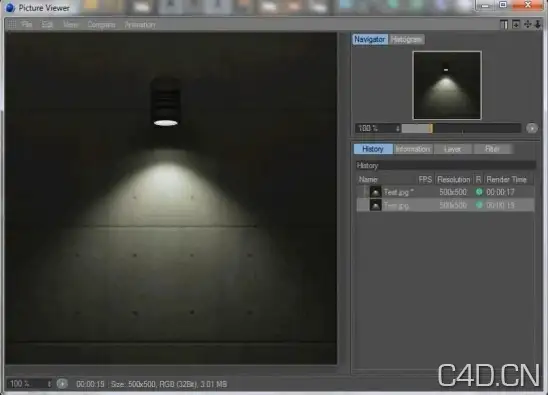Open the Compare menu
The width and height of the screenshot is (548, 395).
[101, 24]
